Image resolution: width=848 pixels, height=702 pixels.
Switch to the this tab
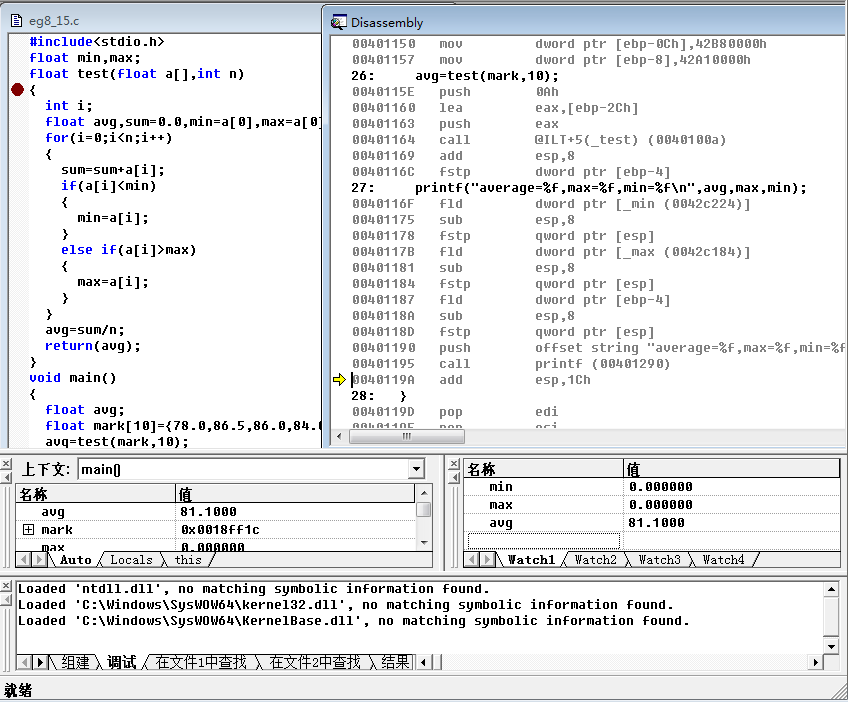pos(188,560)
